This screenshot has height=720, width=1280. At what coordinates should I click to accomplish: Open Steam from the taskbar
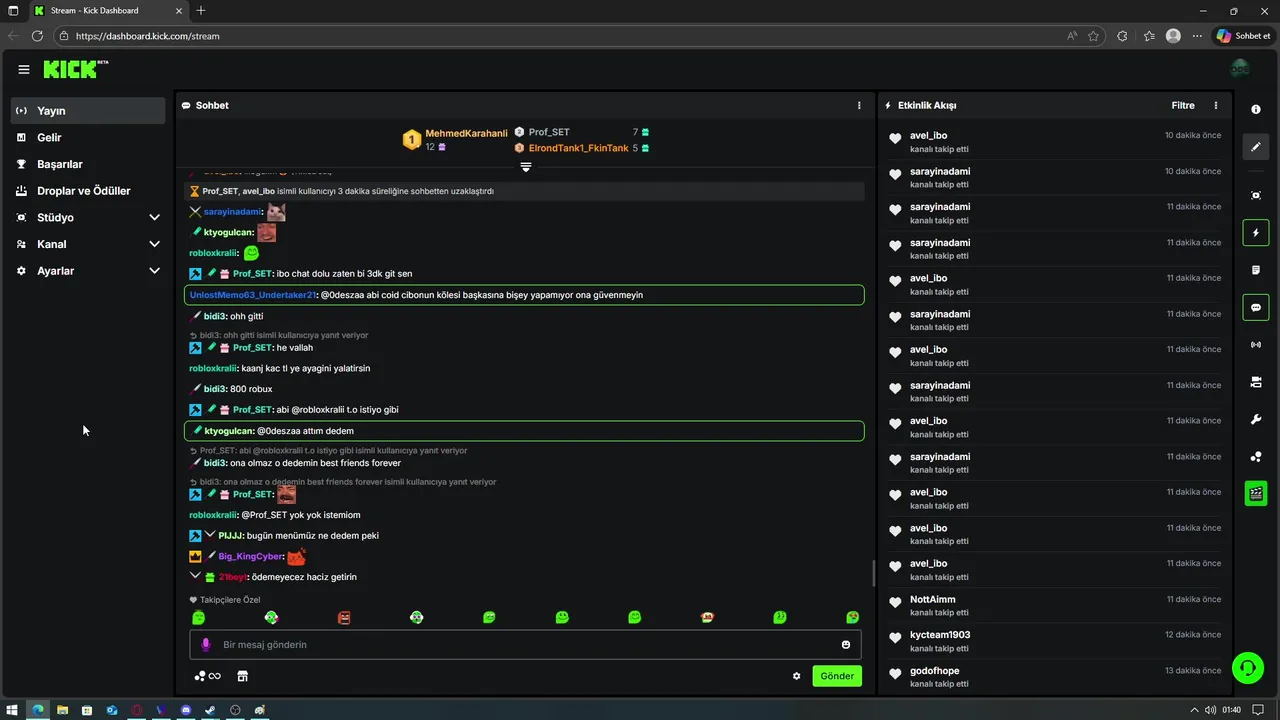pyautogui.click(x=210, y=710)
